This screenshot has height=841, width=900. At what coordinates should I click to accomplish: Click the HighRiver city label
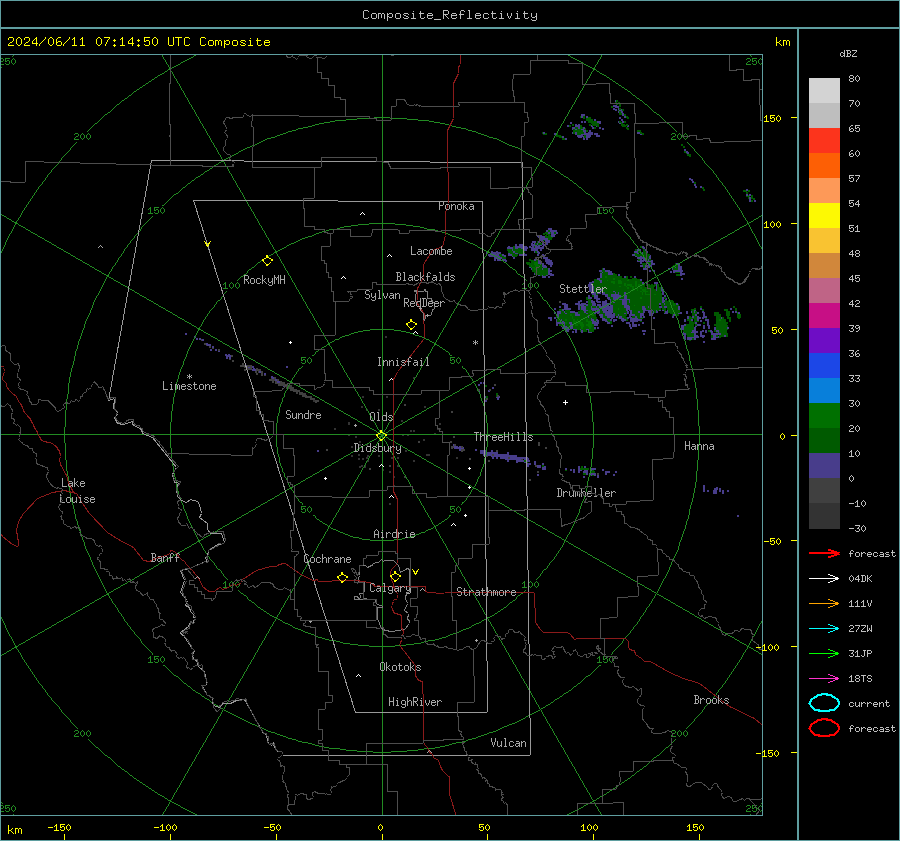click(x=415, y=702)
